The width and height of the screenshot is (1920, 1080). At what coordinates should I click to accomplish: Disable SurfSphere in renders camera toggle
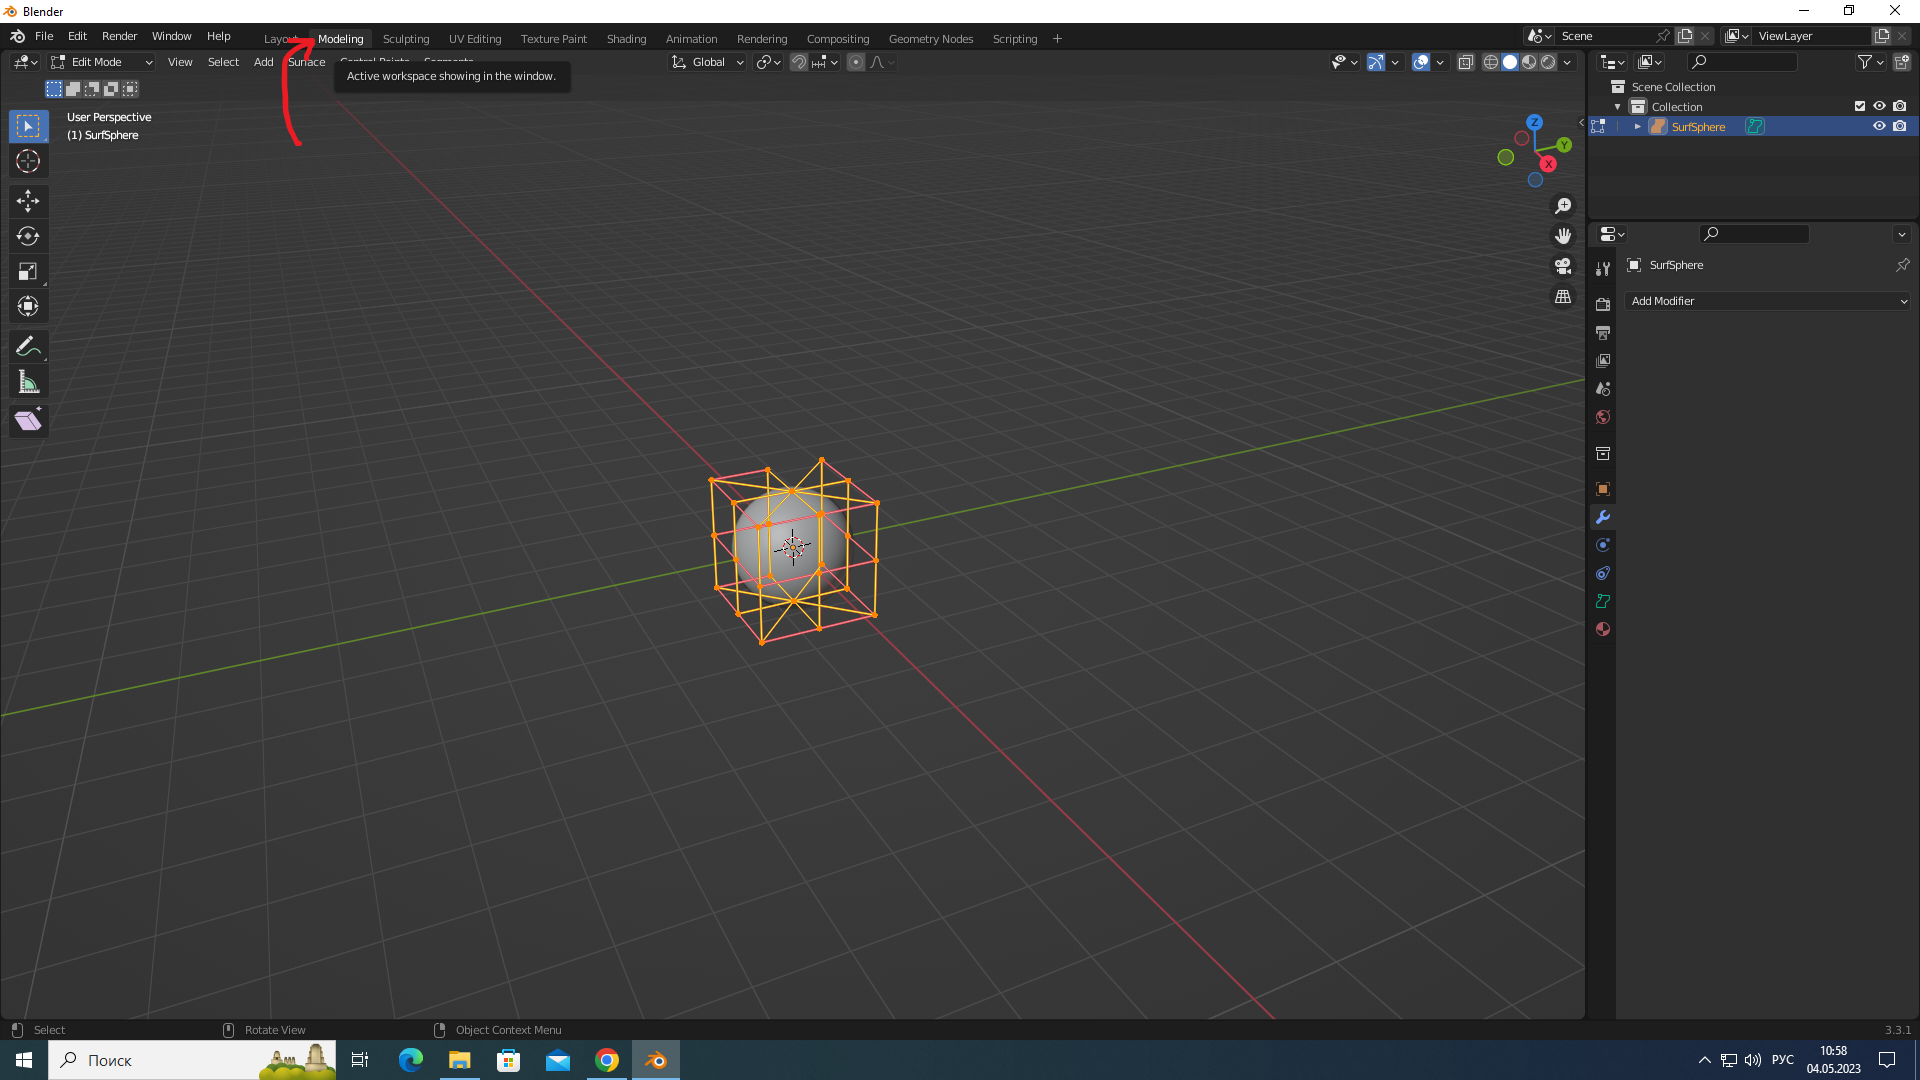tap(1900, 126)
